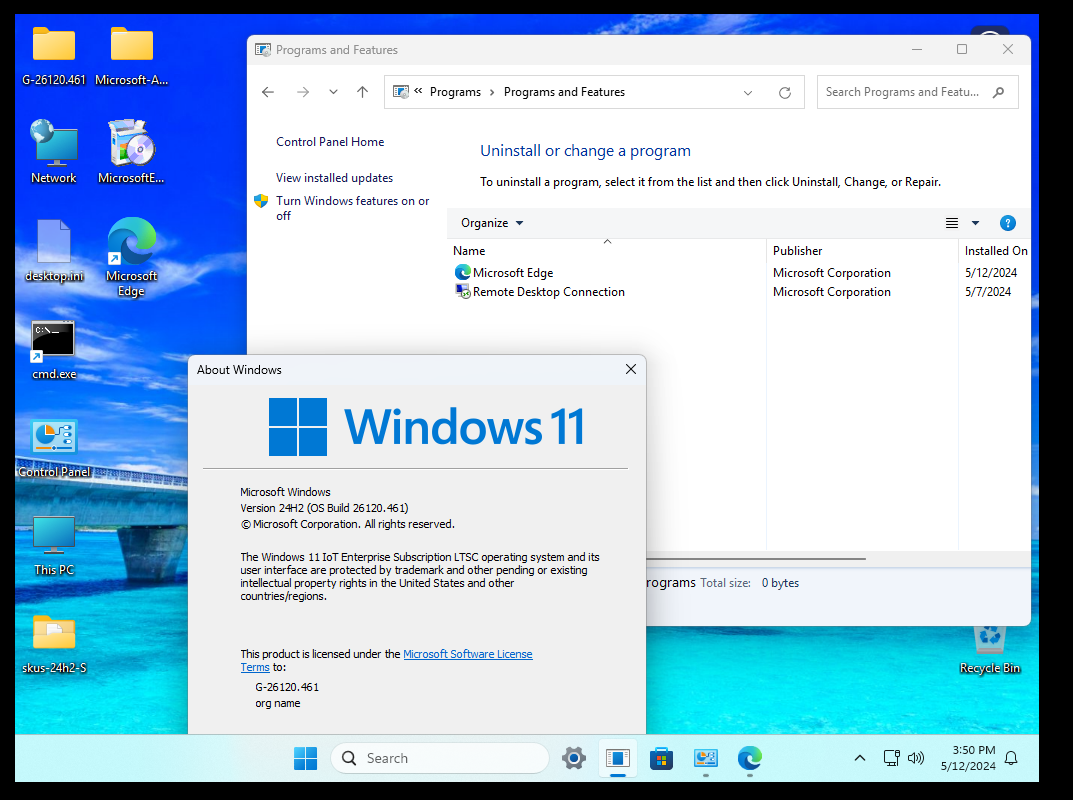Open the network tray icon
The height and width of the screenshot is (800, 1073).
click(891, 758)
